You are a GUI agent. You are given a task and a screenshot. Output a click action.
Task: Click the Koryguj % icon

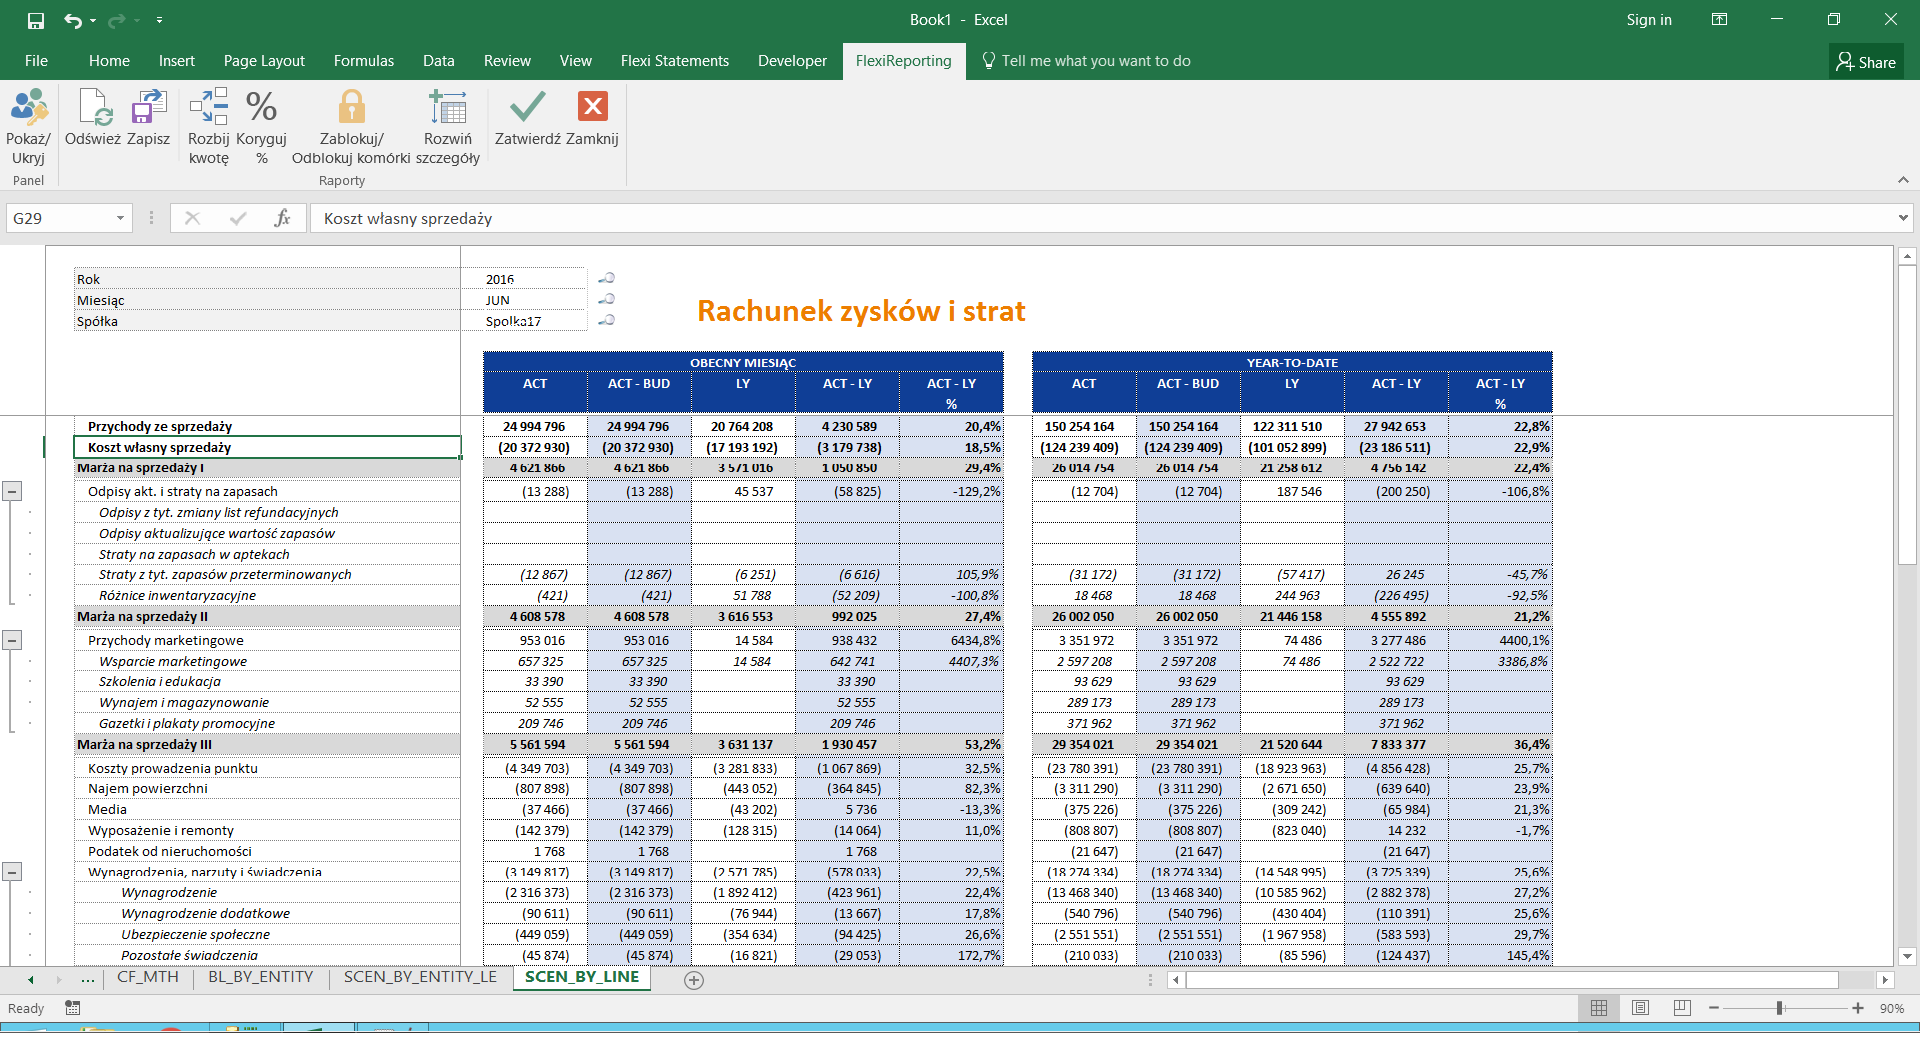(261, 108)
